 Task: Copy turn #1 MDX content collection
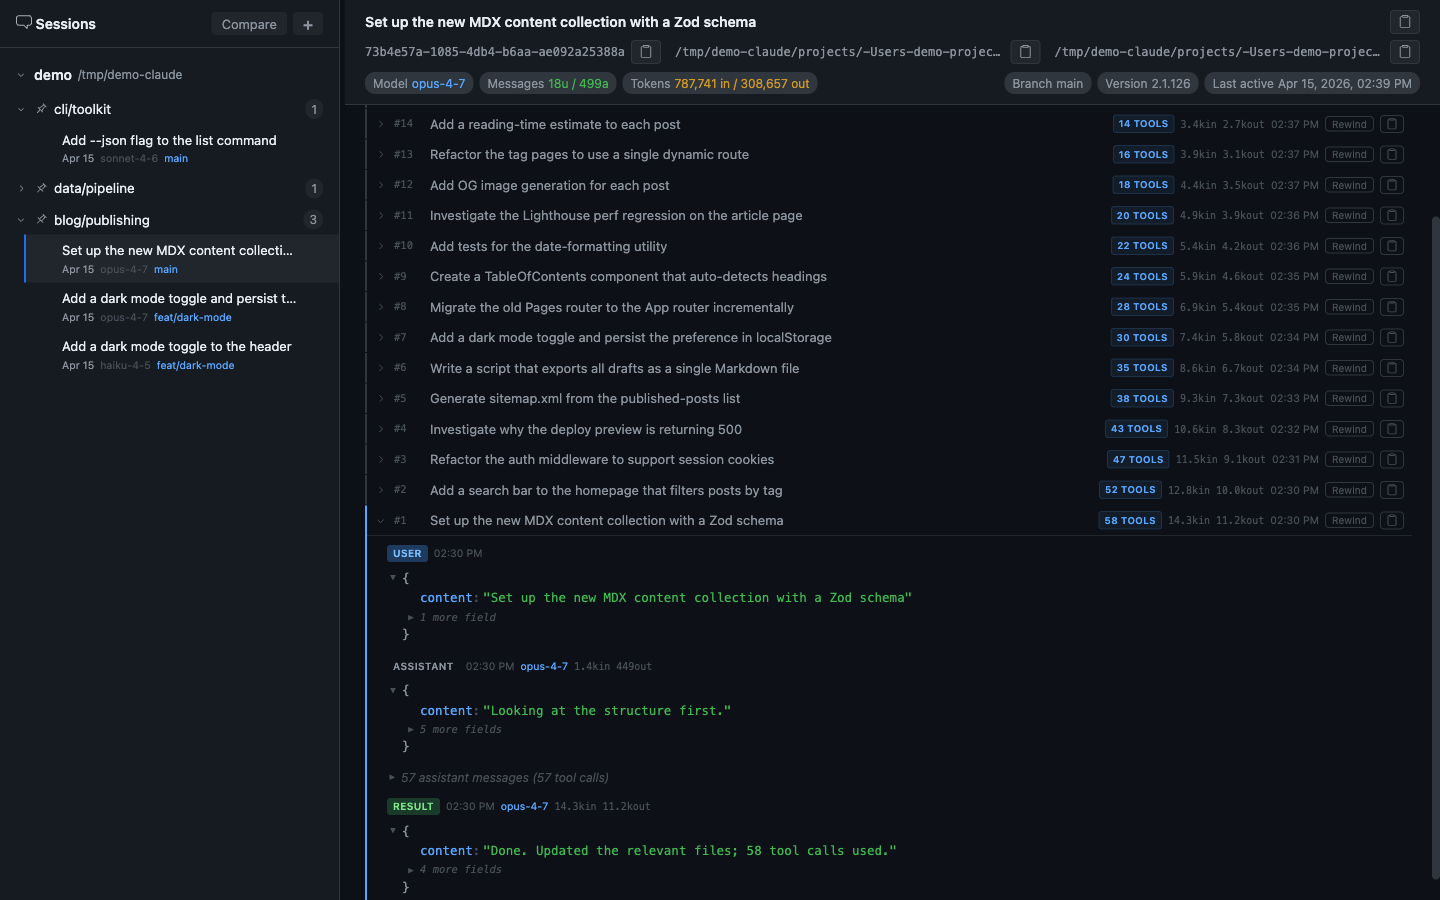coord(1392,520)
